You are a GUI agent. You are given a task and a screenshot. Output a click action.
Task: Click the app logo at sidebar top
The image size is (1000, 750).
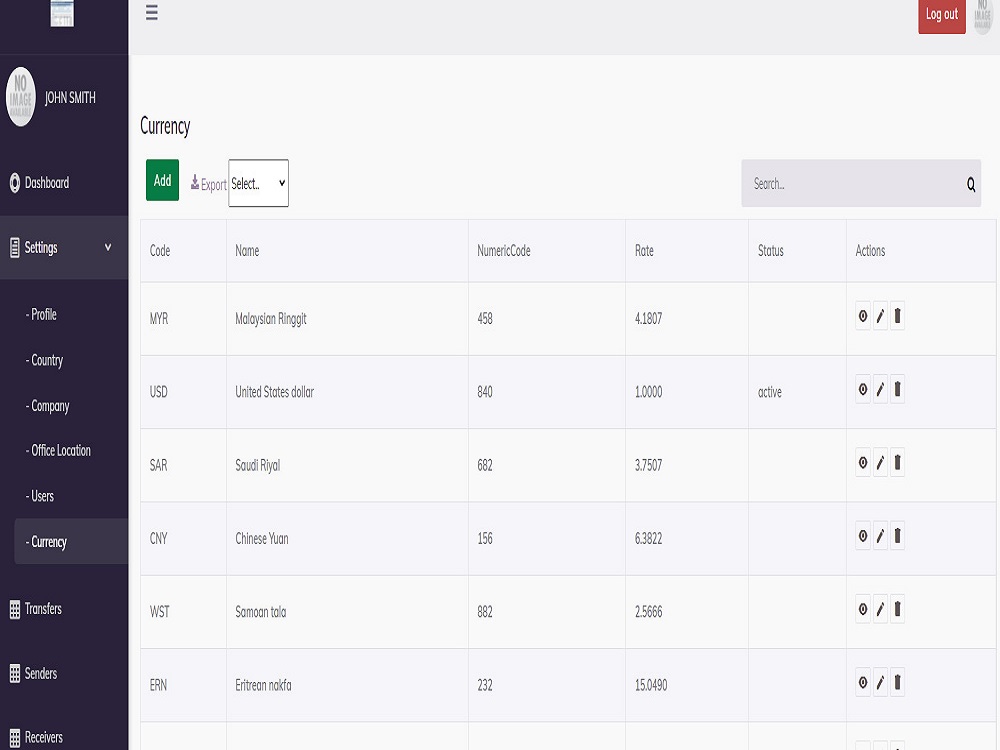(x=62, y=13)
